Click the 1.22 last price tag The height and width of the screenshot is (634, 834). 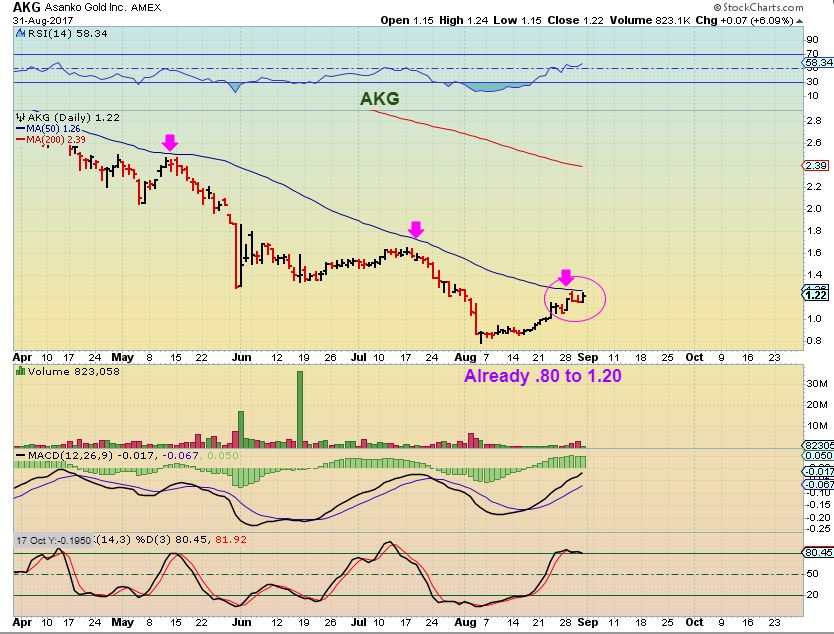[816, 295]
